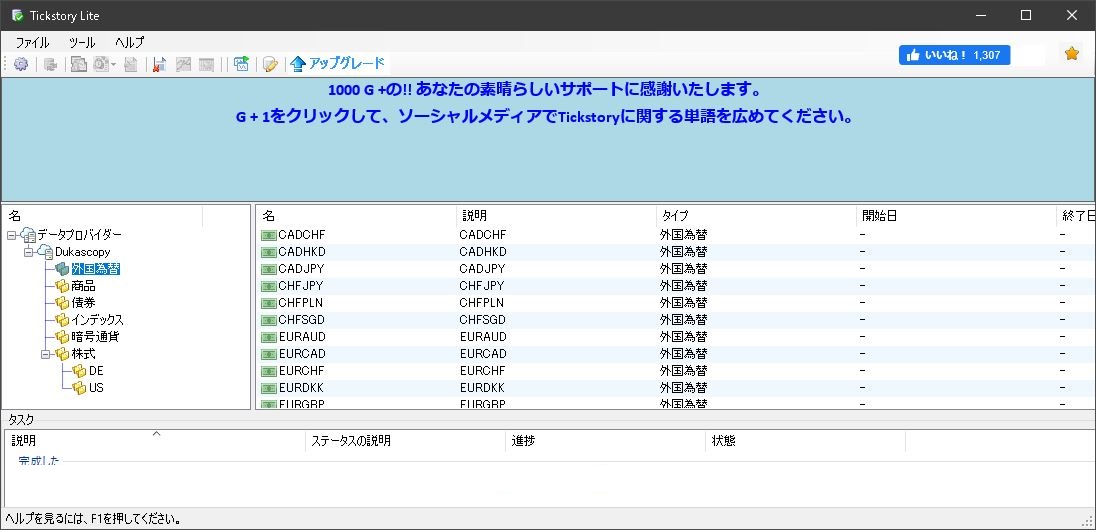Screen dimensions: 1096x530
Task: Click the 進捗 column header
Action: click(605, 441)
